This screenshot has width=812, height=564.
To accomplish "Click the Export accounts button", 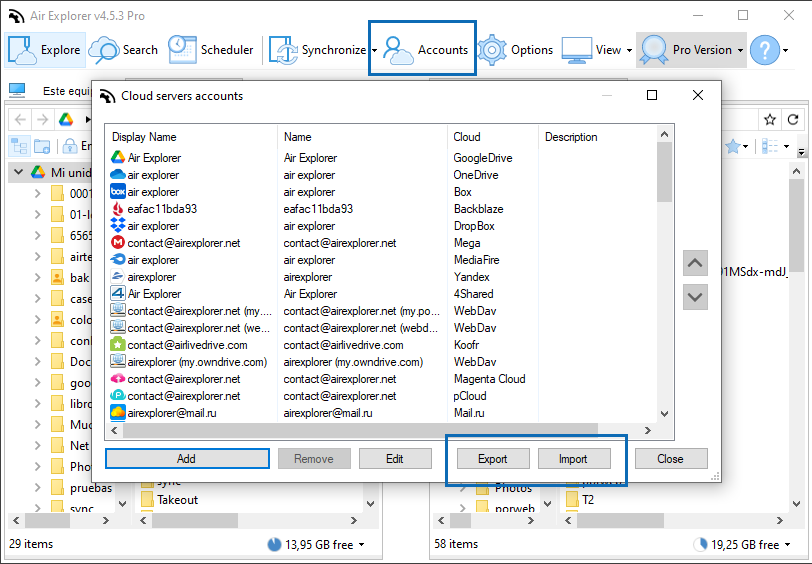I will pyautogui.click(x=493, y=459).
